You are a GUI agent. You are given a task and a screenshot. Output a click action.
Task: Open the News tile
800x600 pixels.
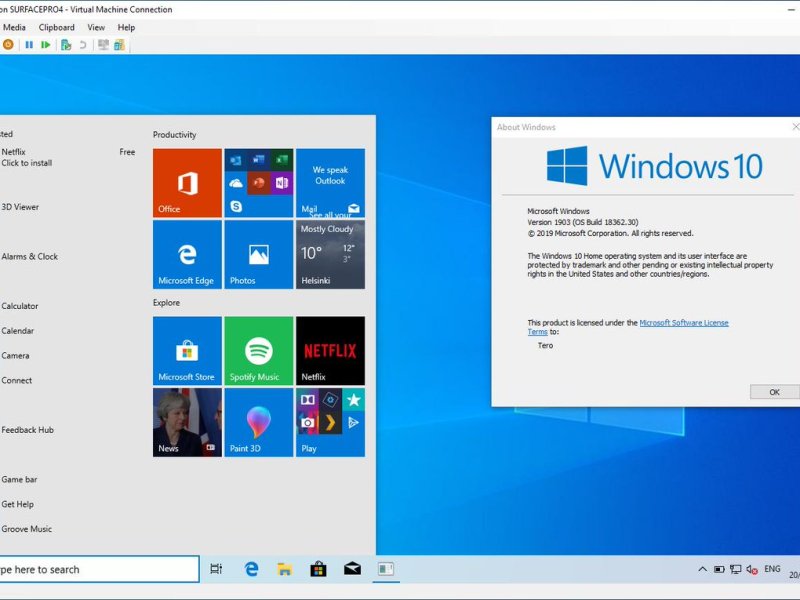pos(187,422)
